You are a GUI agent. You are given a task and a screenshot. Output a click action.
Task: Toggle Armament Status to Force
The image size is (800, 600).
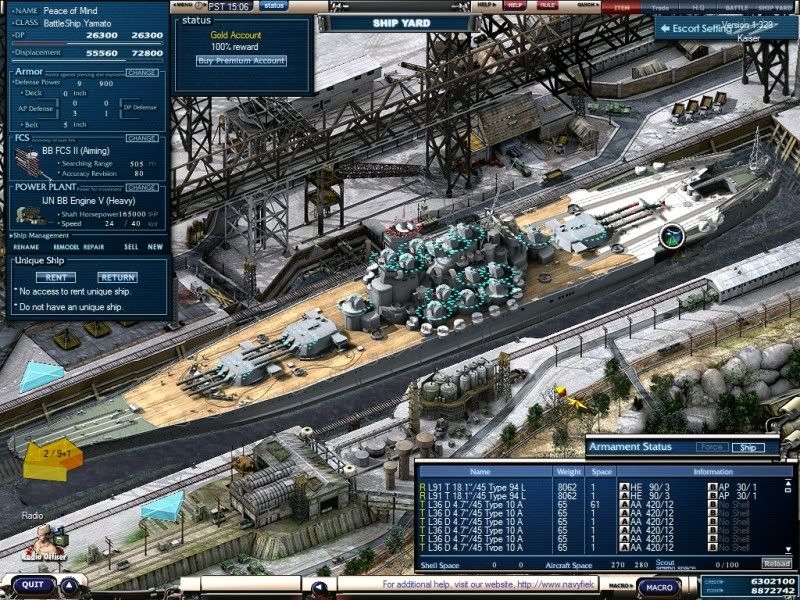[x=712, y=447]
